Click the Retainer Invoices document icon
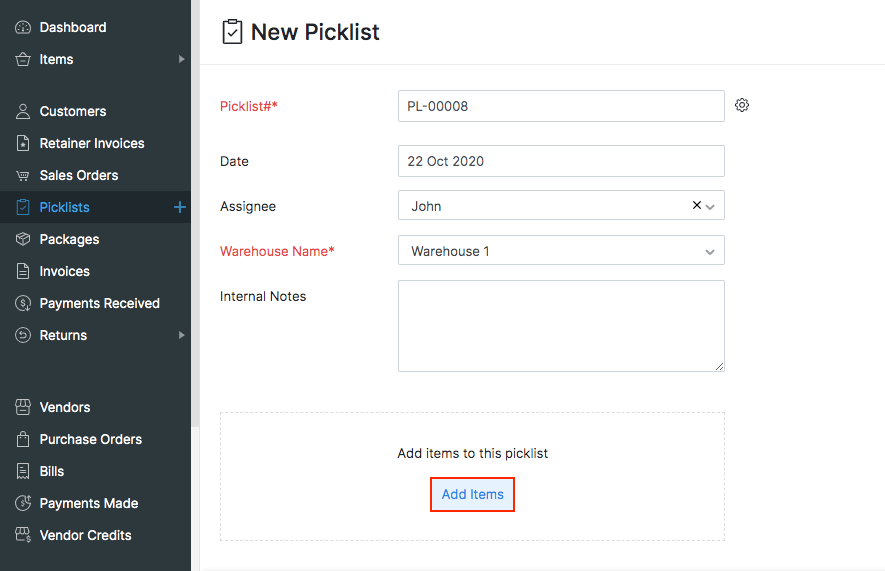Viewport: 885px width, 571px height. pyautogui.click(x=23, y=143)
